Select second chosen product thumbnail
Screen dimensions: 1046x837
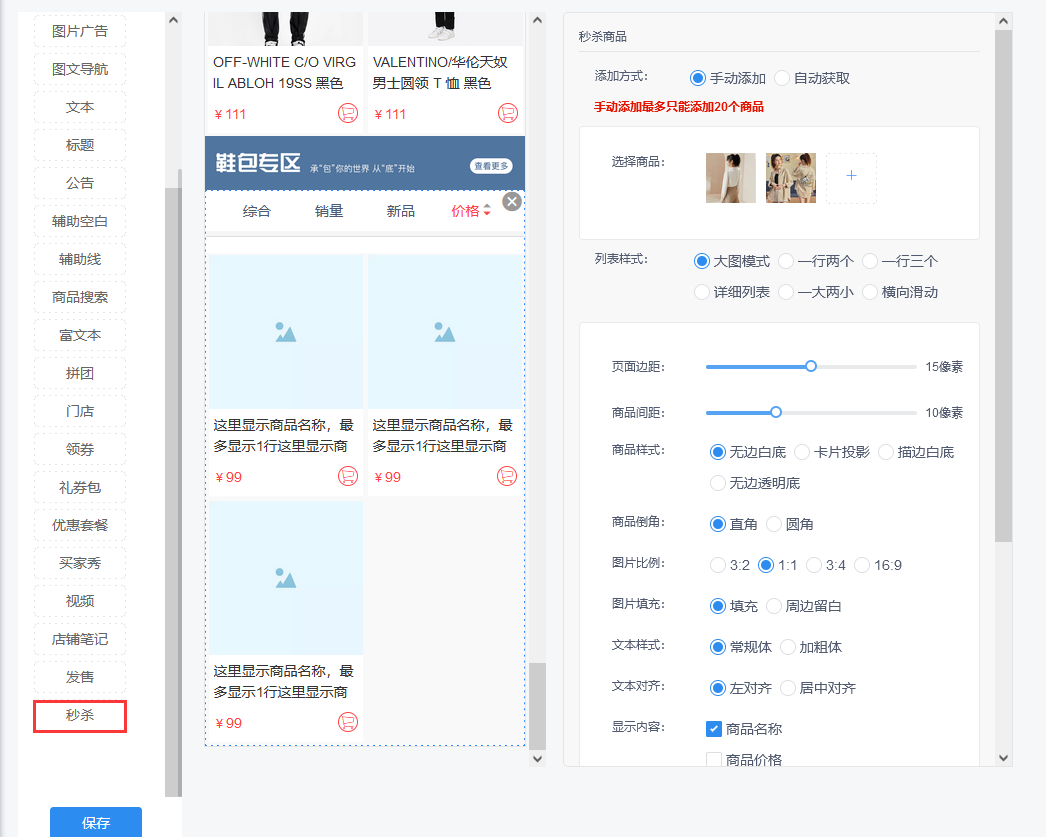click(x=791, y=178)
